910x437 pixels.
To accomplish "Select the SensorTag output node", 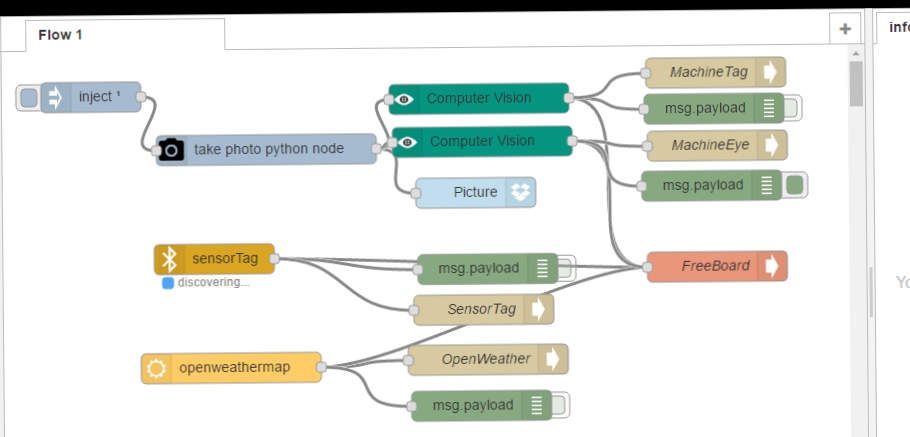I will tap(481, 309).
